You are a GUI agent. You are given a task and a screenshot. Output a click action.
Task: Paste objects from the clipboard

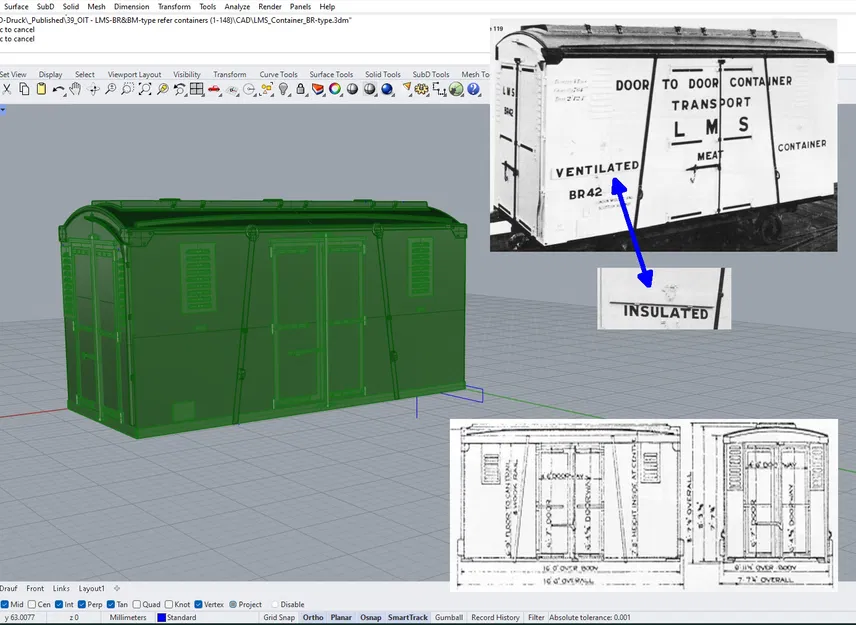point(40,89)
